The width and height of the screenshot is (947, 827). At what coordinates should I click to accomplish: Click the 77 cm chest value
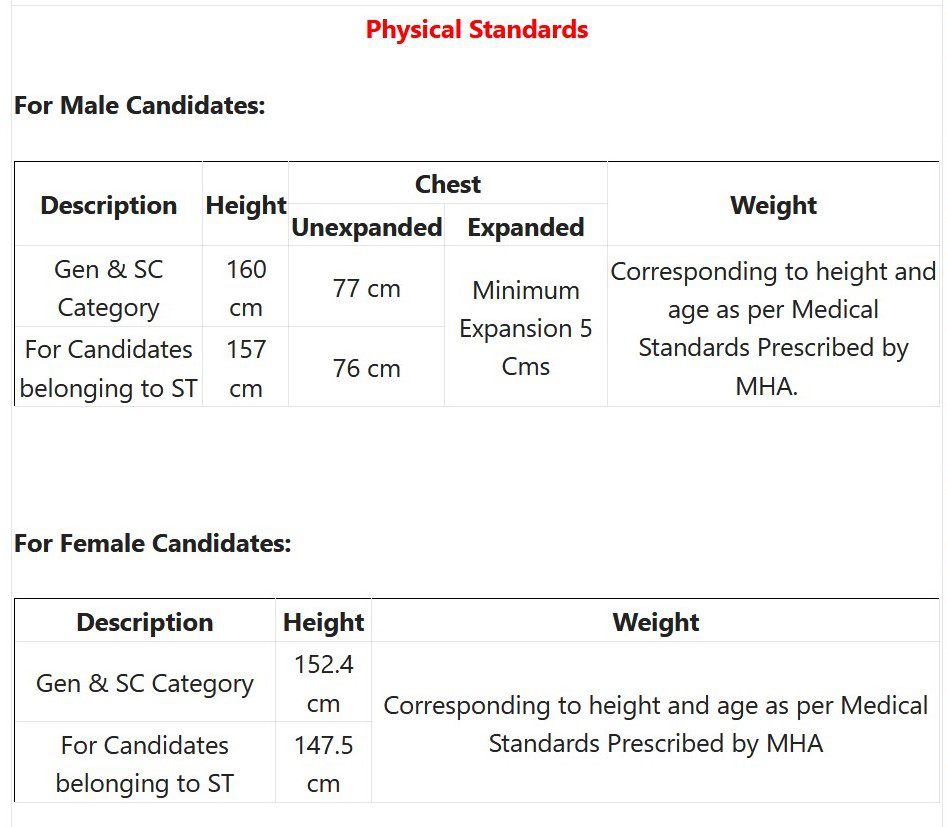coord(366,289)
